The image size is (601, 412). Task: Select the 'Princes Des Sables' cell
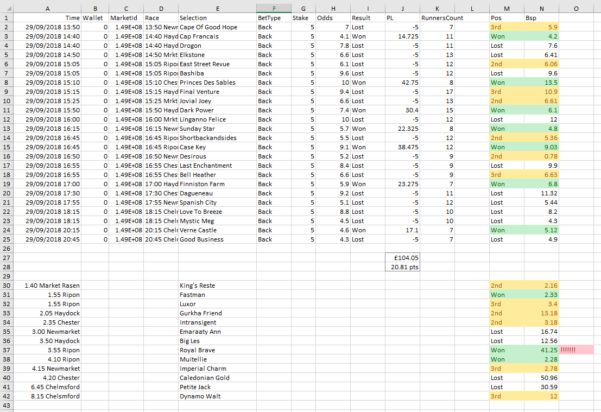click(217, 82)
